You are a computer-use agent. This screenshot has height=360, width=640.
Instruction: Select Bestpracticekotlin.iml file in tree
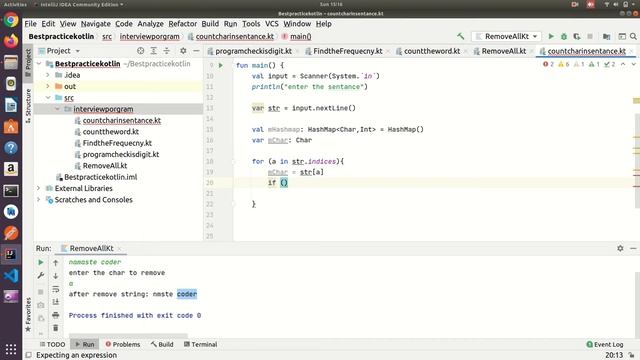100,177
